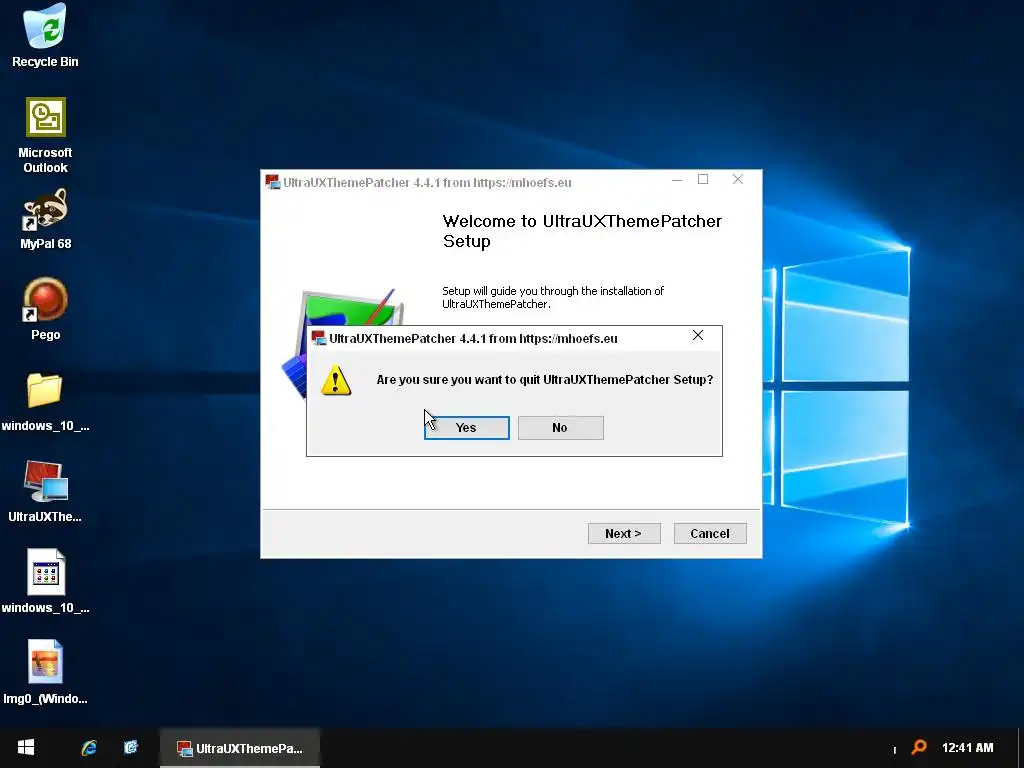Select the windows_10_ theme file icon
The height and width of the screenshot is (768, 1024).
click(45, 581)
